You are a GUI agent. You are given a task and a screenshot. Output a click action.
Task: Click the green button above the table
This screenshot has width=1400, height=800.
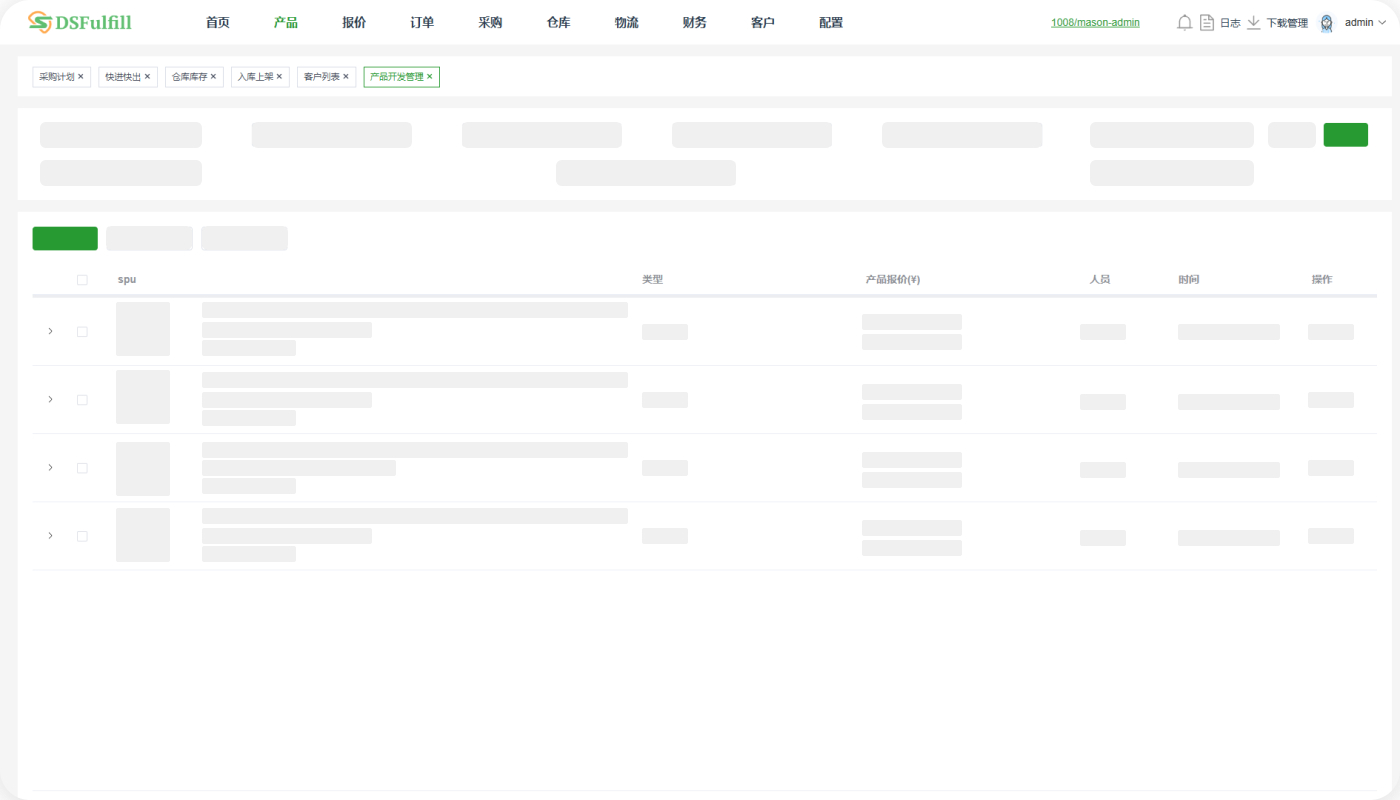click(65, 238)
